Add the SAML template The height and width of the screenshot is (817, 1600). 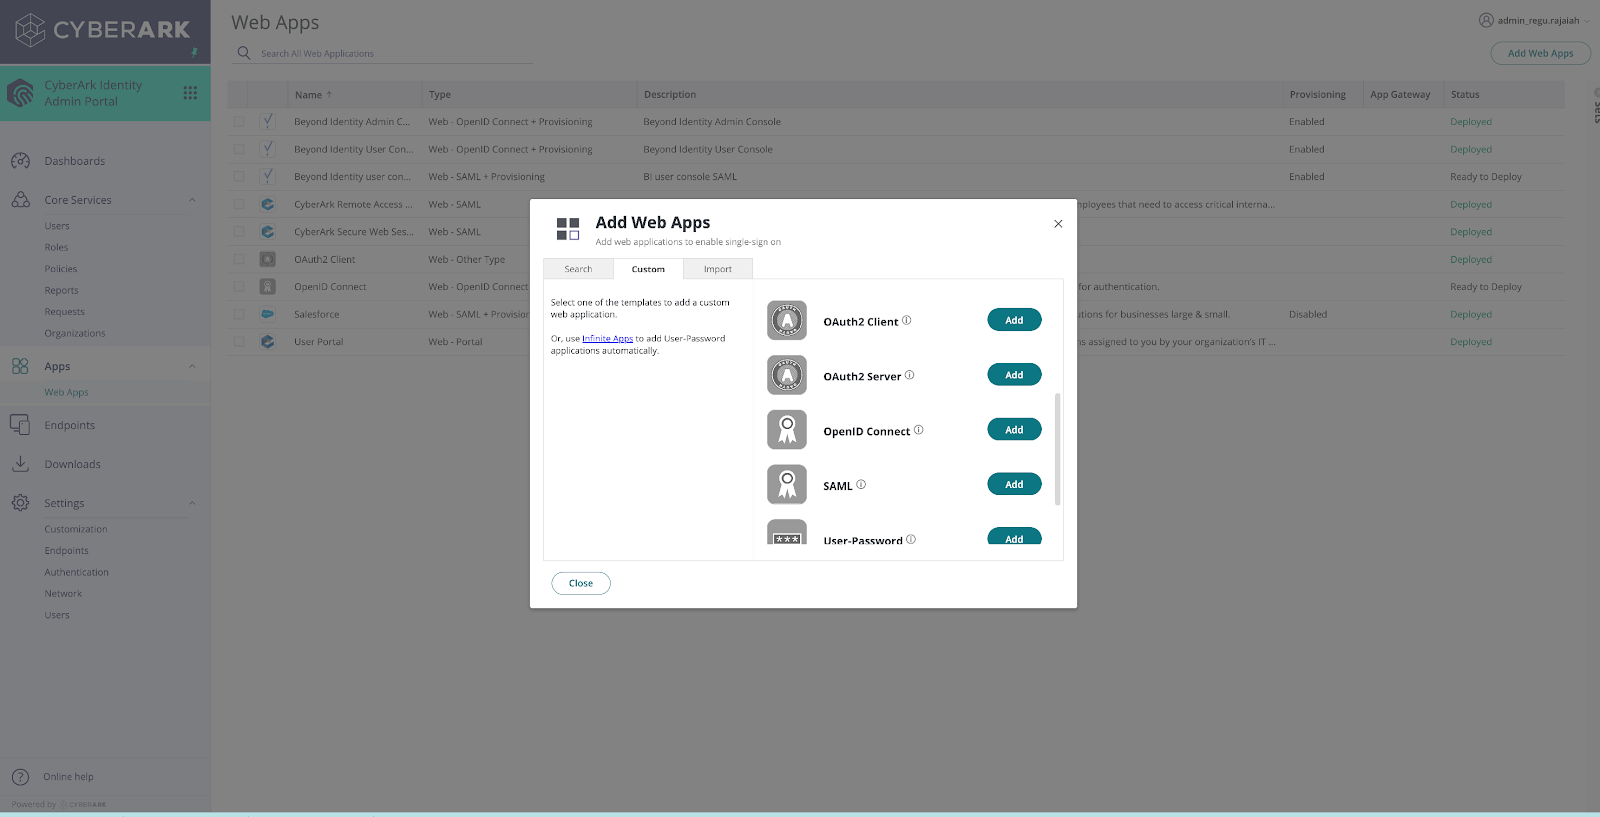point(1014,484)
